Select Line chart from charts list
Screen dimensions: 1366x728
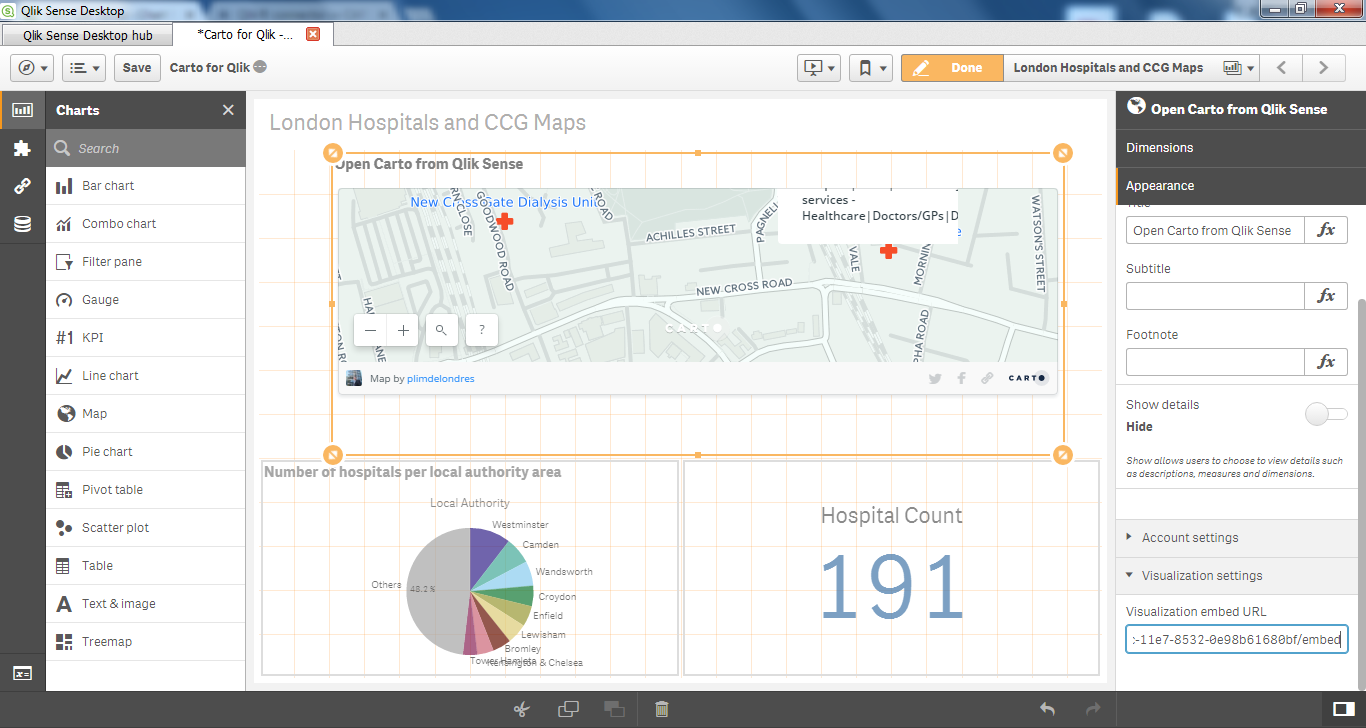(x=146, y=376)
